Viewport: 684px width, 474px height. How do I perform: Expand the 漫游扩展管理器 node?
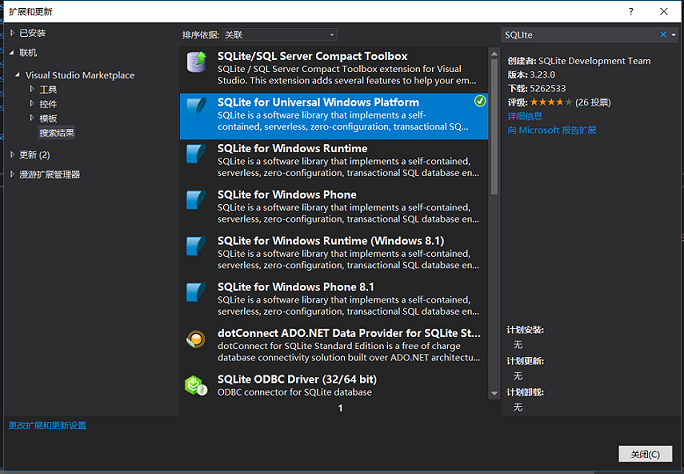(x=12, y=174)
